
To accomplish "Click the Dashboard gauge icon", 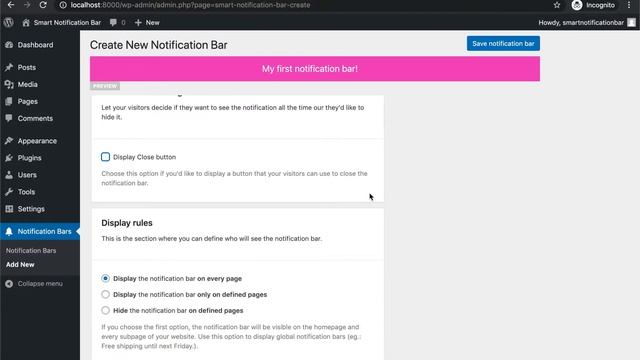I will pyautogui.click(x=9, y=45).
